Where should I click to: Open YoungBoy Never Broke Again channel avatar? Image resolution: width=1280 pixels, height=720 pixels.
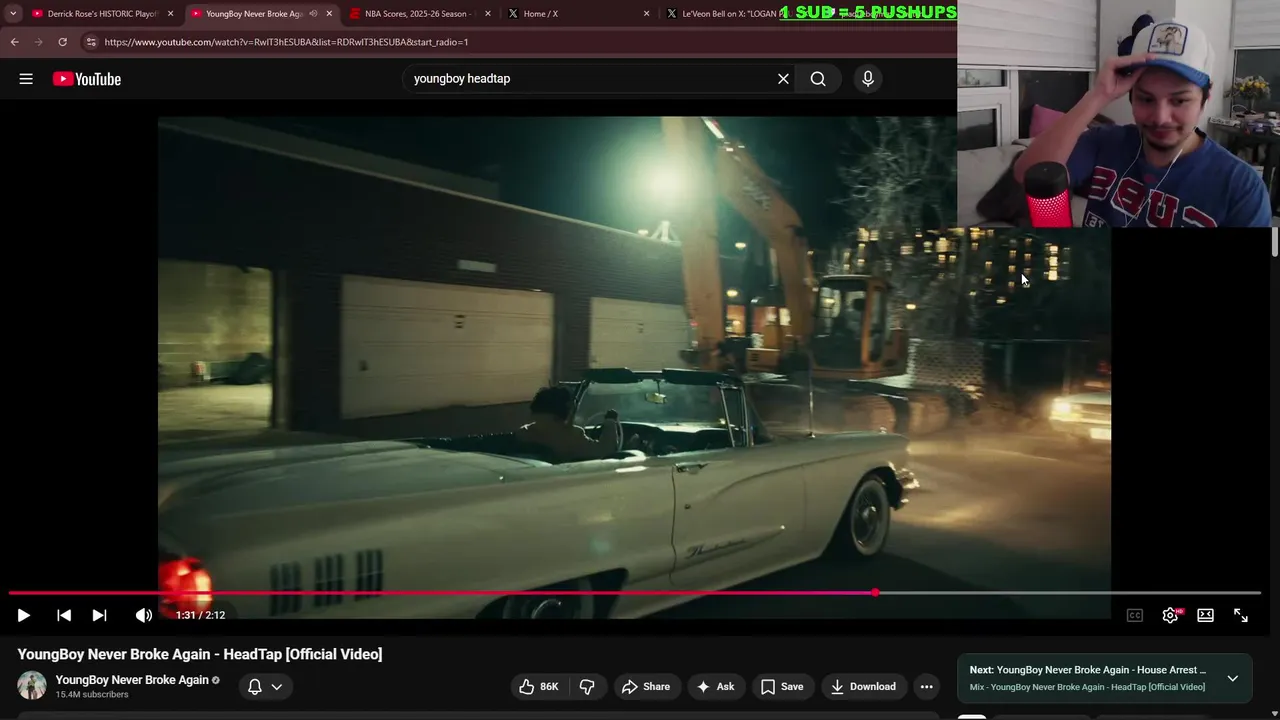(32, 686)
